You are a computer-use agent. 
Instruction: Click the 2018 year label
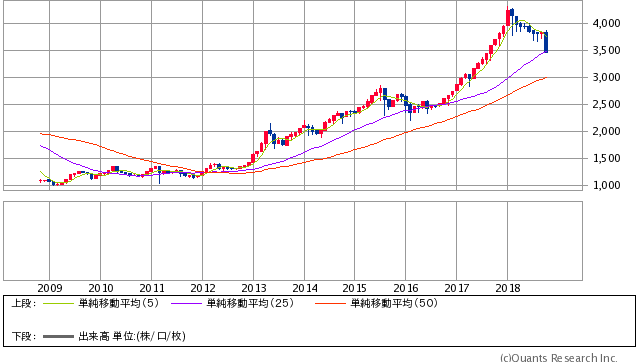(x=507, y=288)
